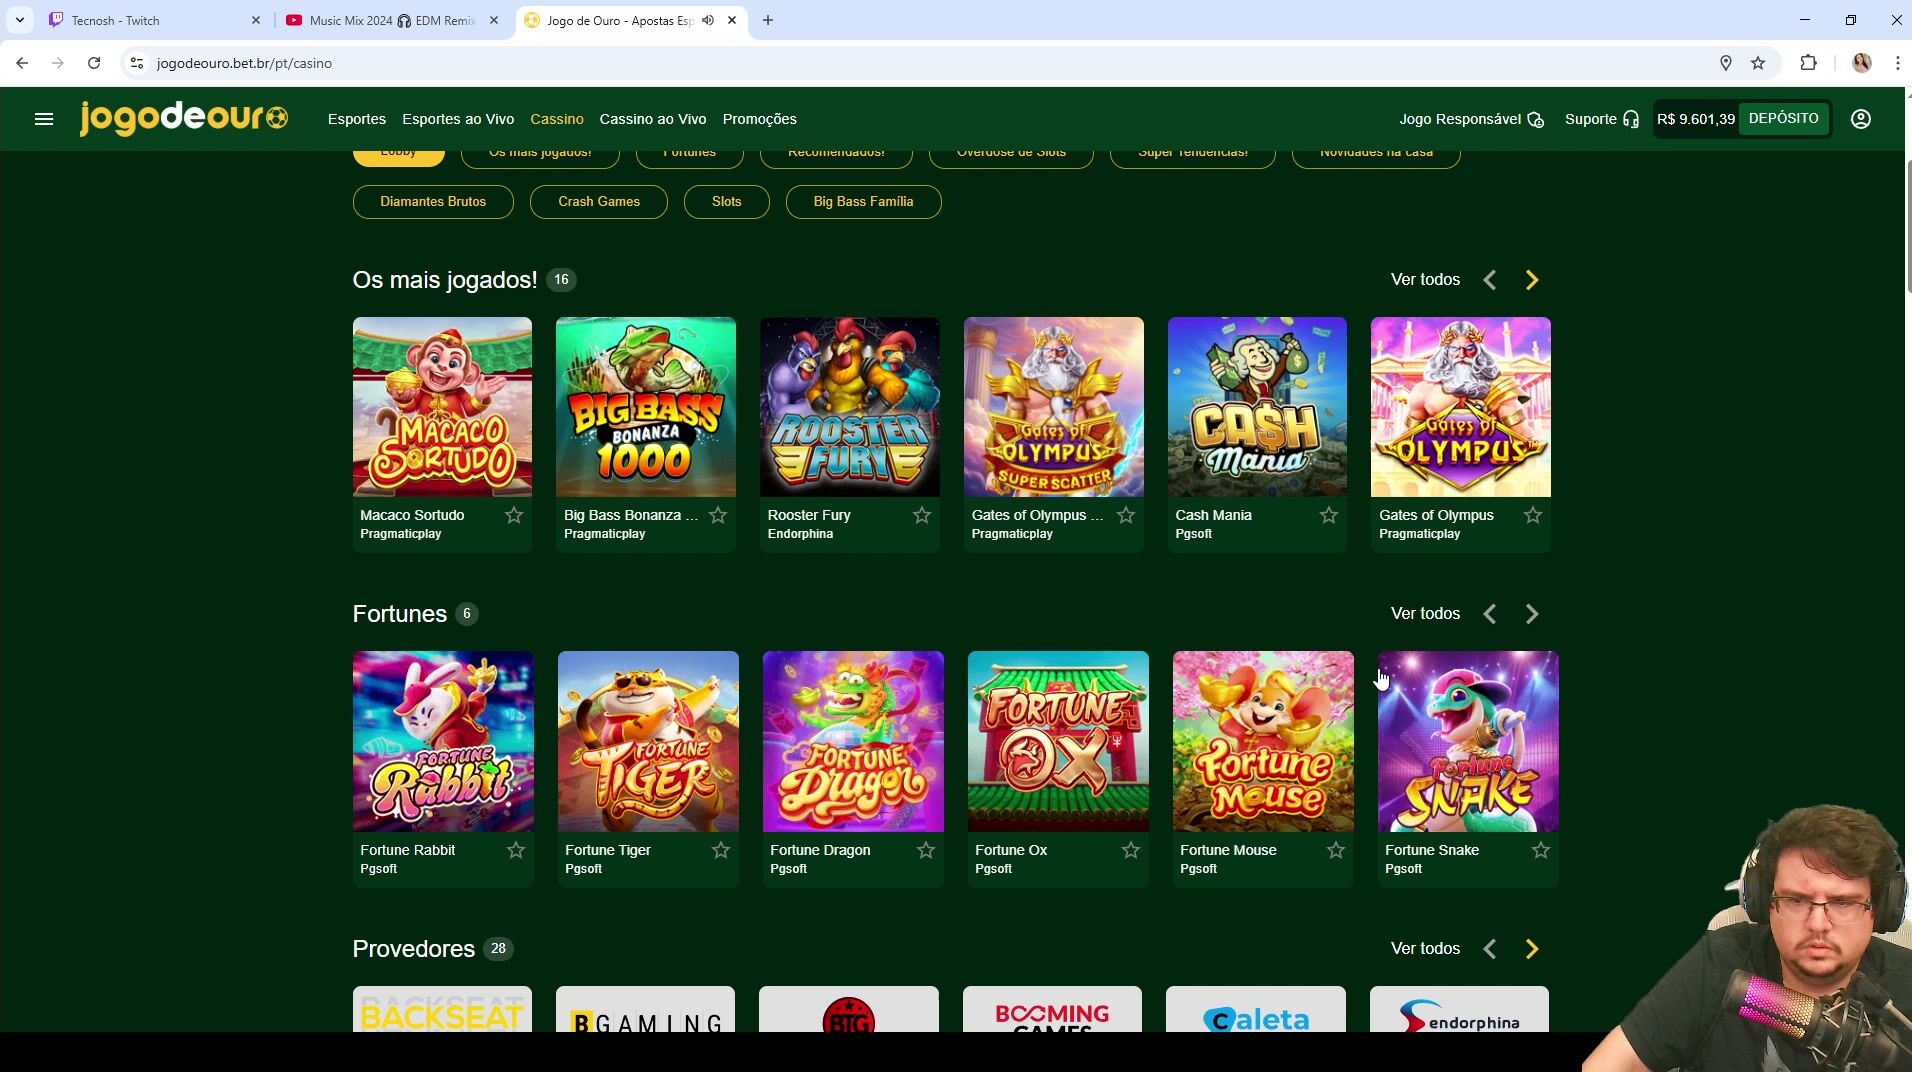
Task: Show previous providers in Provedores
Action: click(x=1490, y=949)
